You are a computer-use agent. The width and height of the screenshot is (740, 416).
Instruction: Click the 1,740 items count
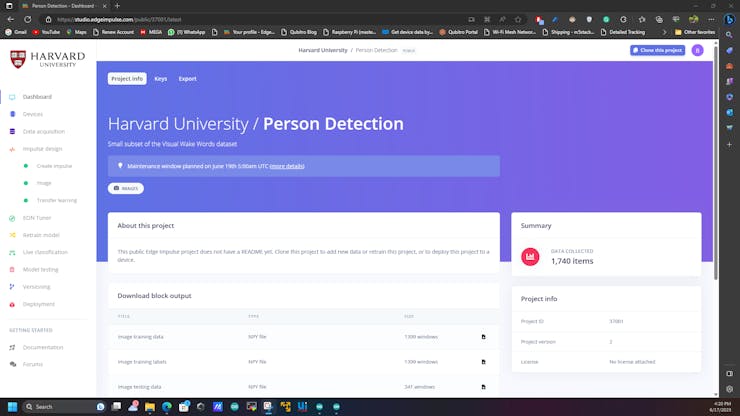[572, 261]
